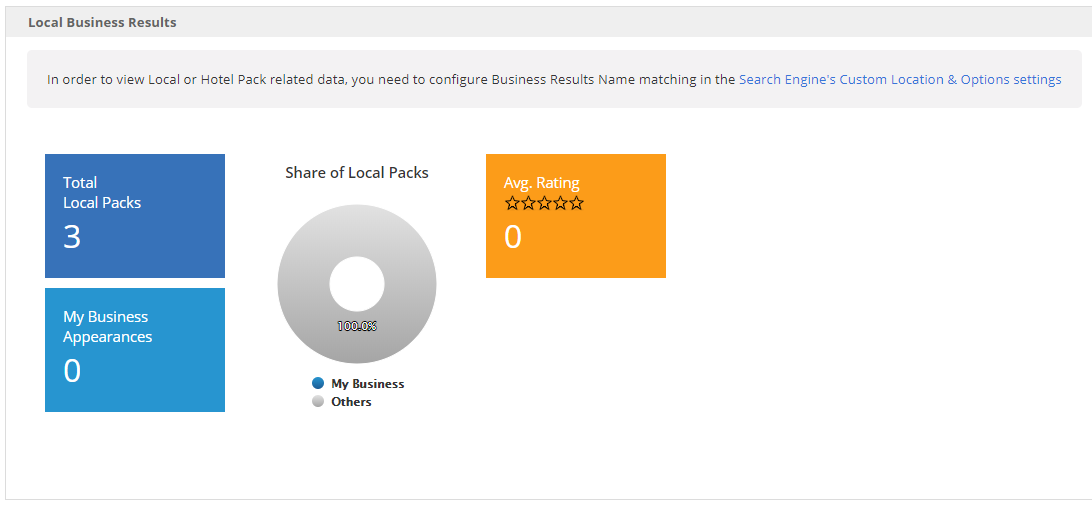Viewport: 1092px width, 505px height.
Task: Click the Local Business Results panel header
Action: coord(102,22)
